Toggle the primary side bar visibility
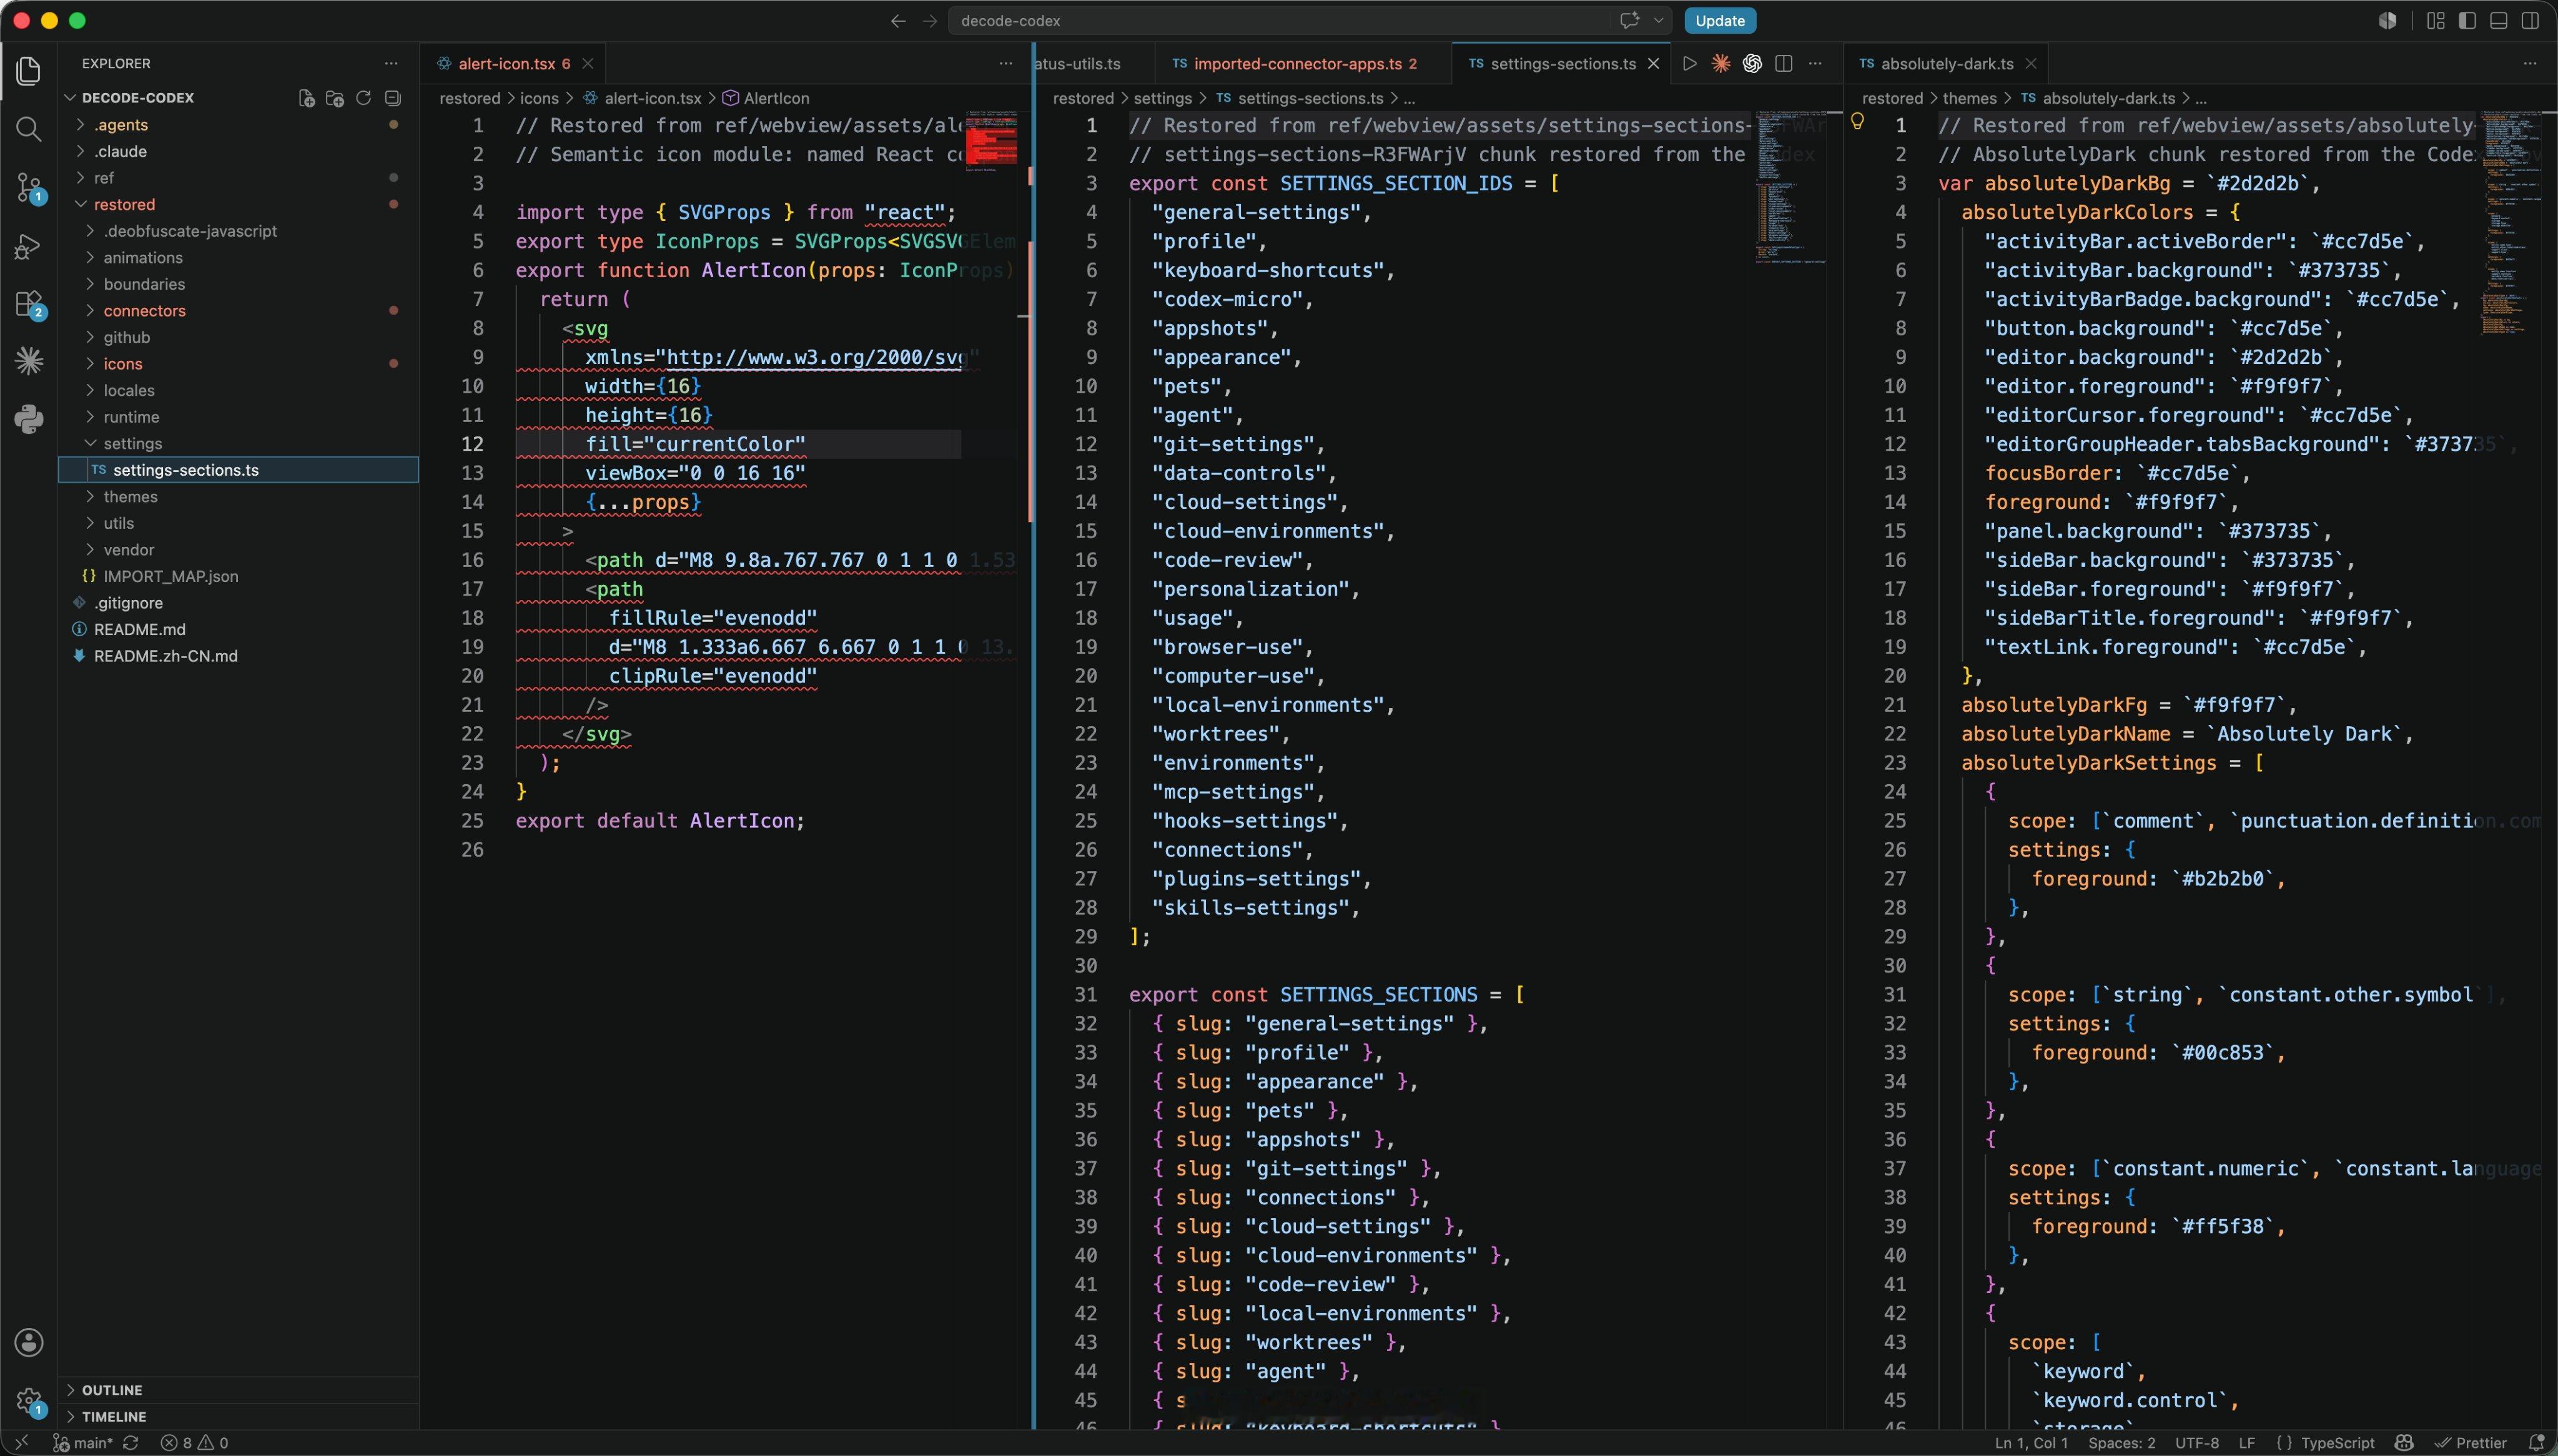This screenshot has width=2558, height=1456. pyautogui.click(x=2467, y=21)
